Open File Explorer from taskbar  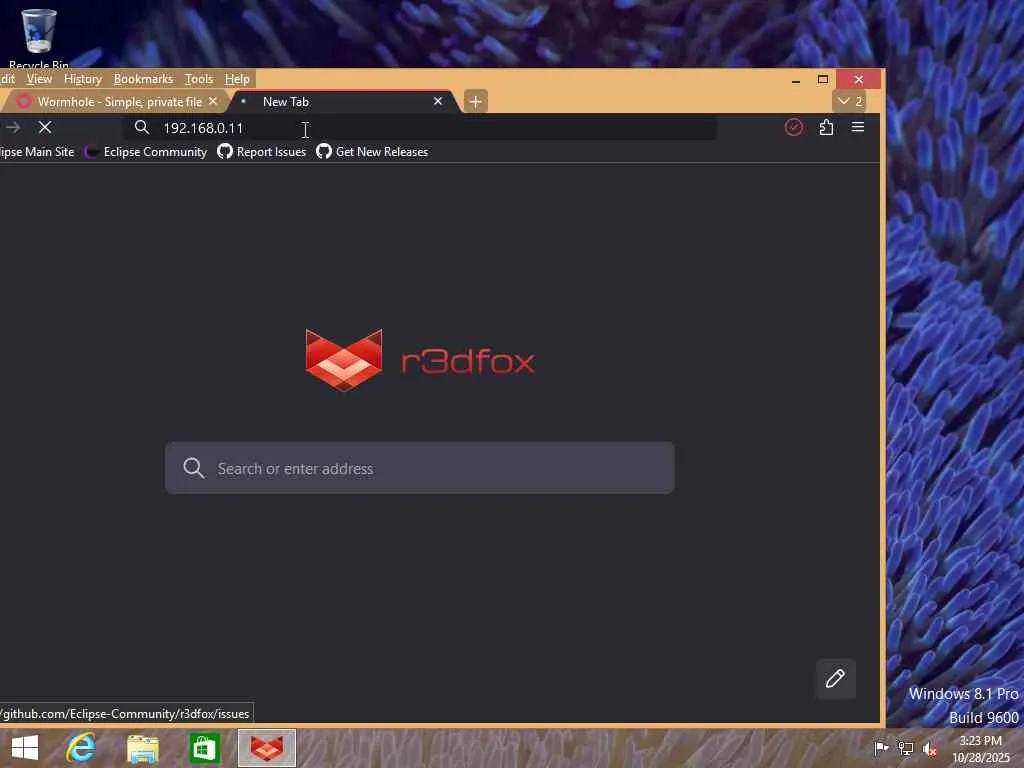coord(142,748)
